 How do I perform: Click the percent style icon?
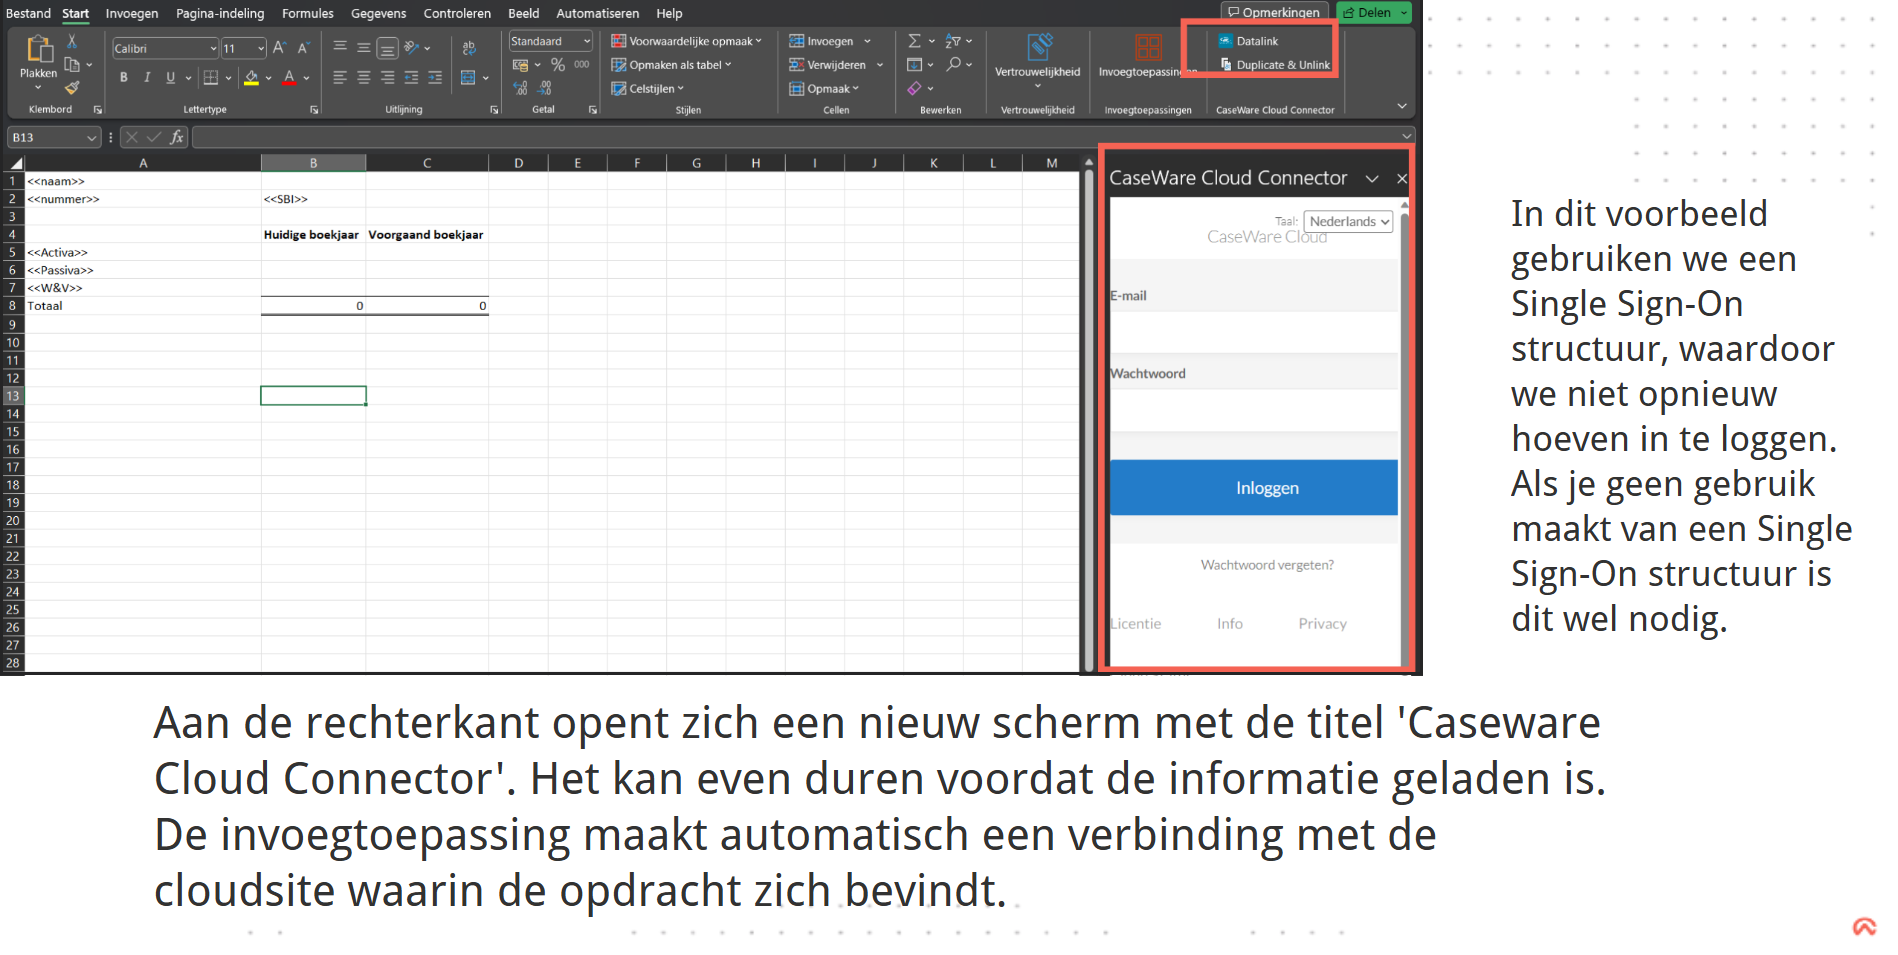point(558,65)
